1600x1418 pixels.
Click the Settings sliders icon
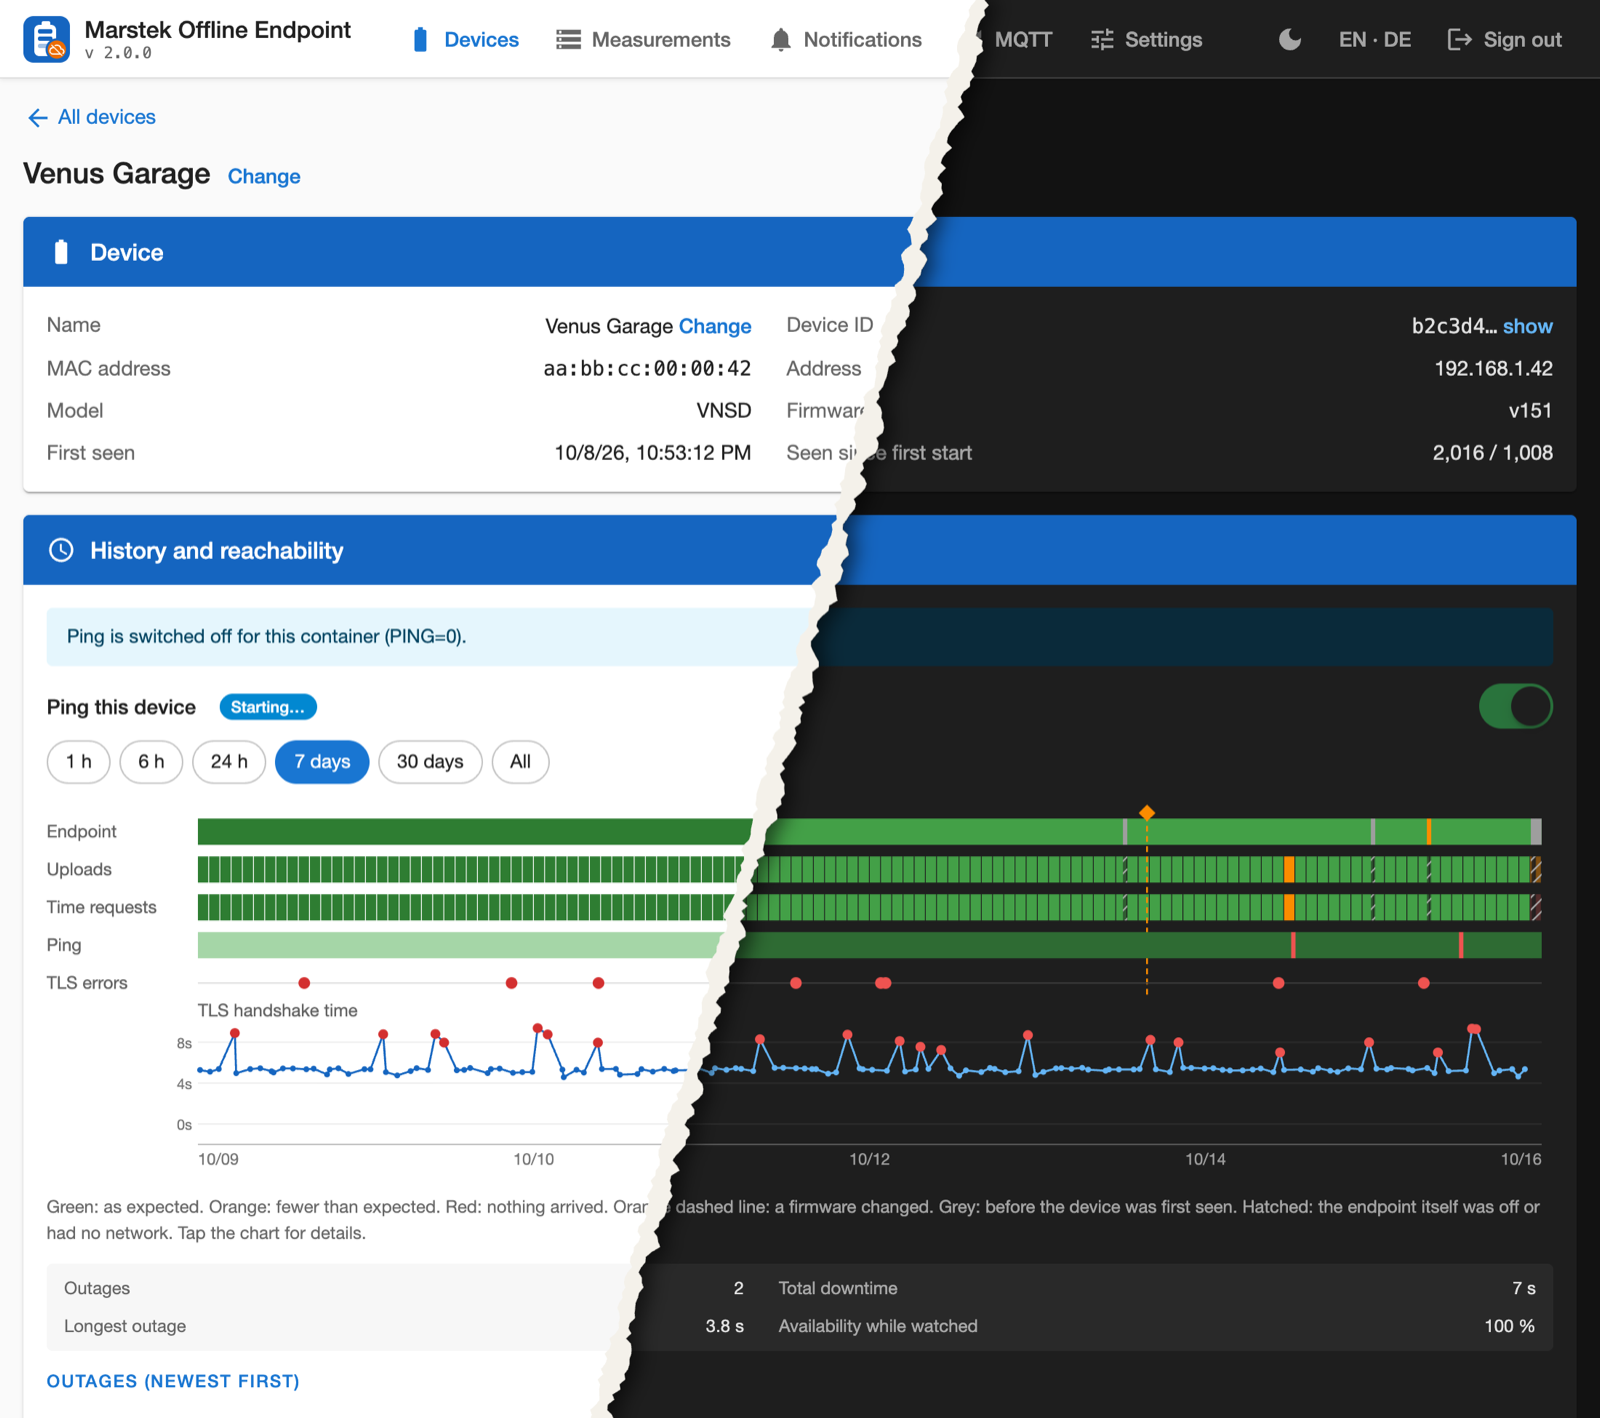[x=1102, y=40]
